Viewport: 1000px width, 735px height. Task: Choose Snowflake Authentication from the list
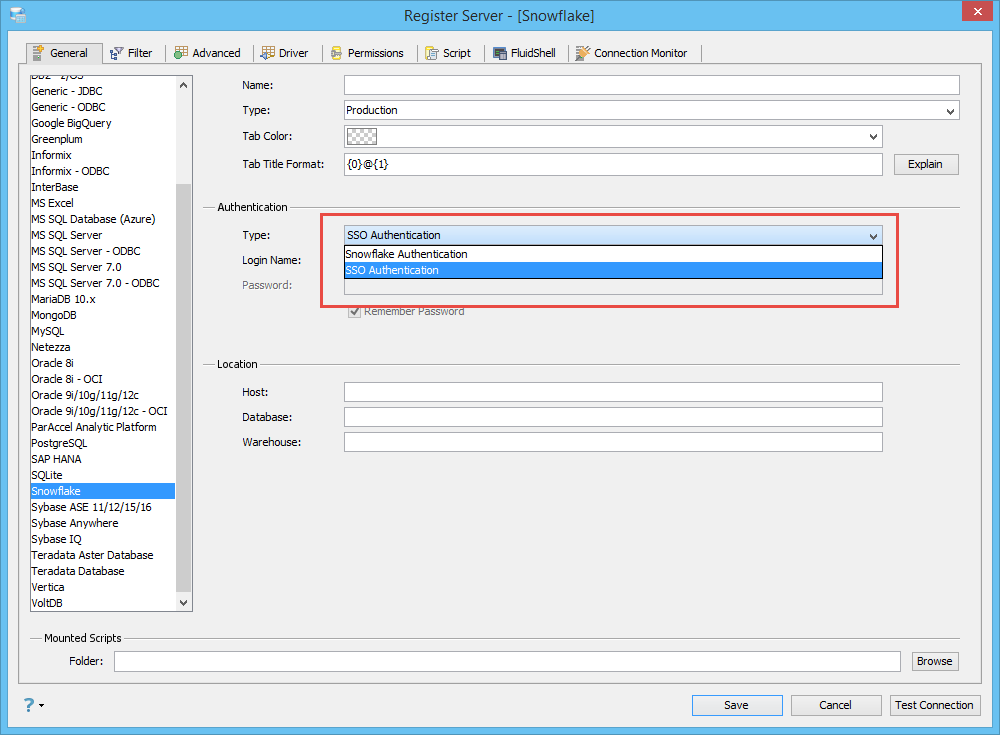click(613, 254)
